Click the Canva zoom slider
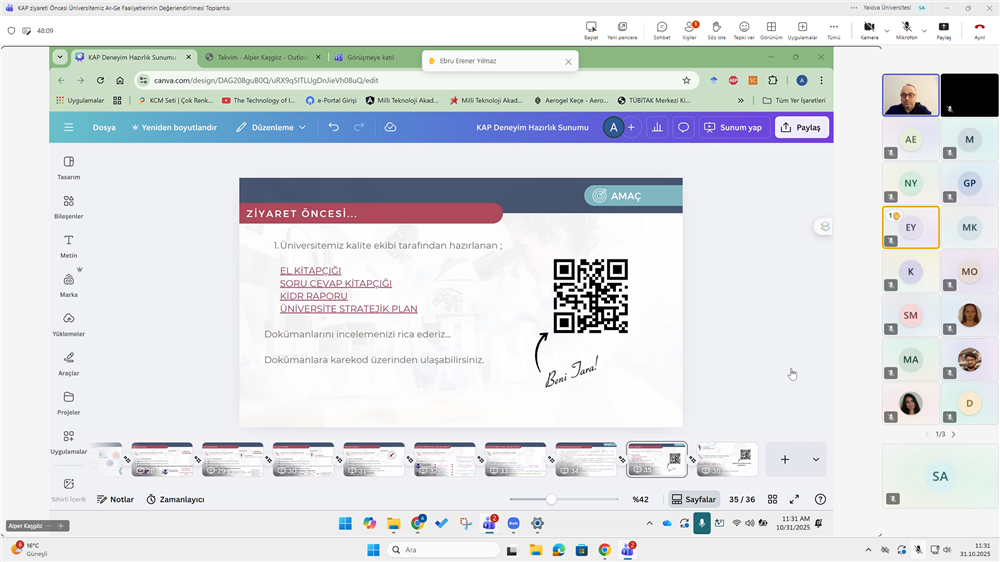This screenshot has height=562, width=1000. [x=551, y=499]
